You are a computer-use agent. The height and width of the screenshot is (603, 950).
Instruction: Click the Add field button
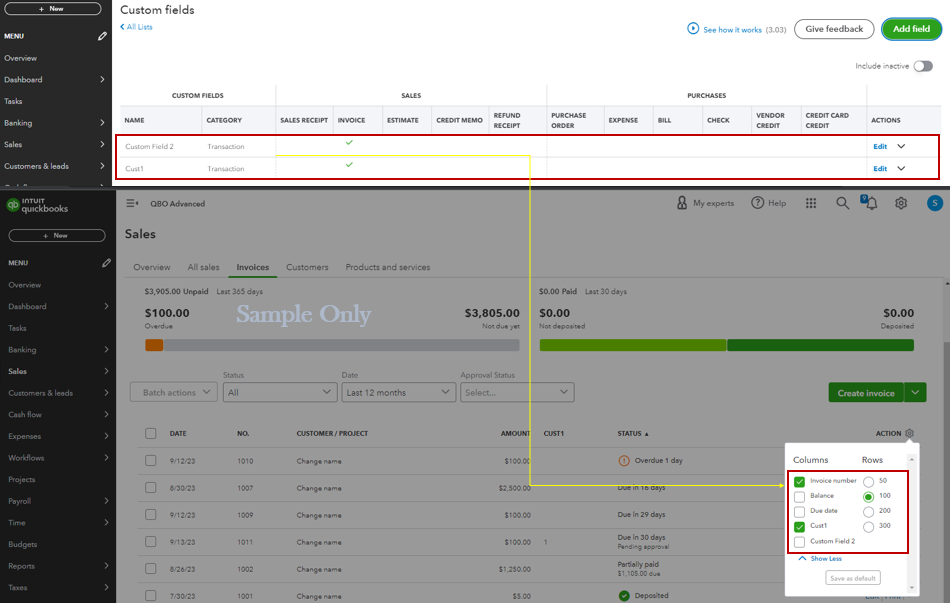click(910, 29)
